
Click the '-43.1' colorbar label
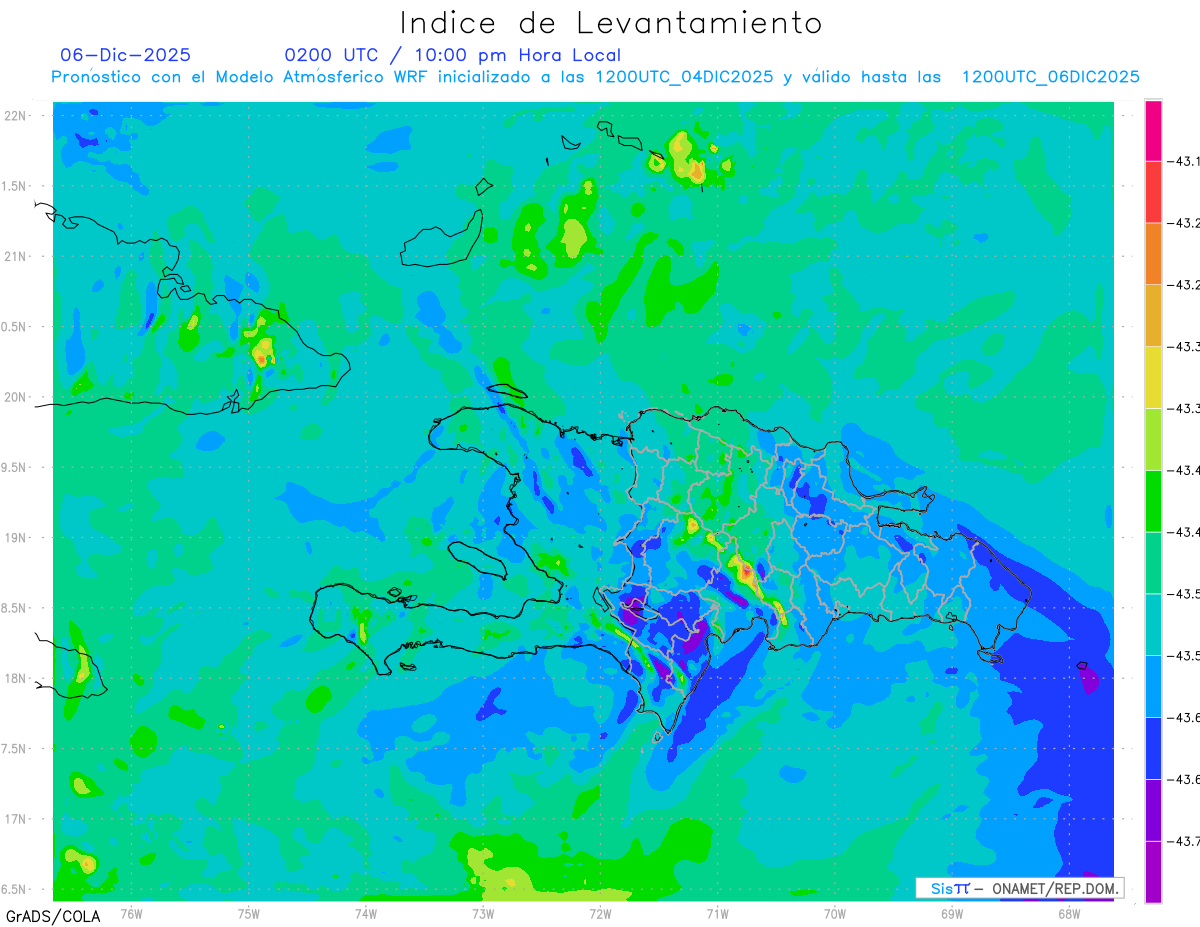(1186, 161)
